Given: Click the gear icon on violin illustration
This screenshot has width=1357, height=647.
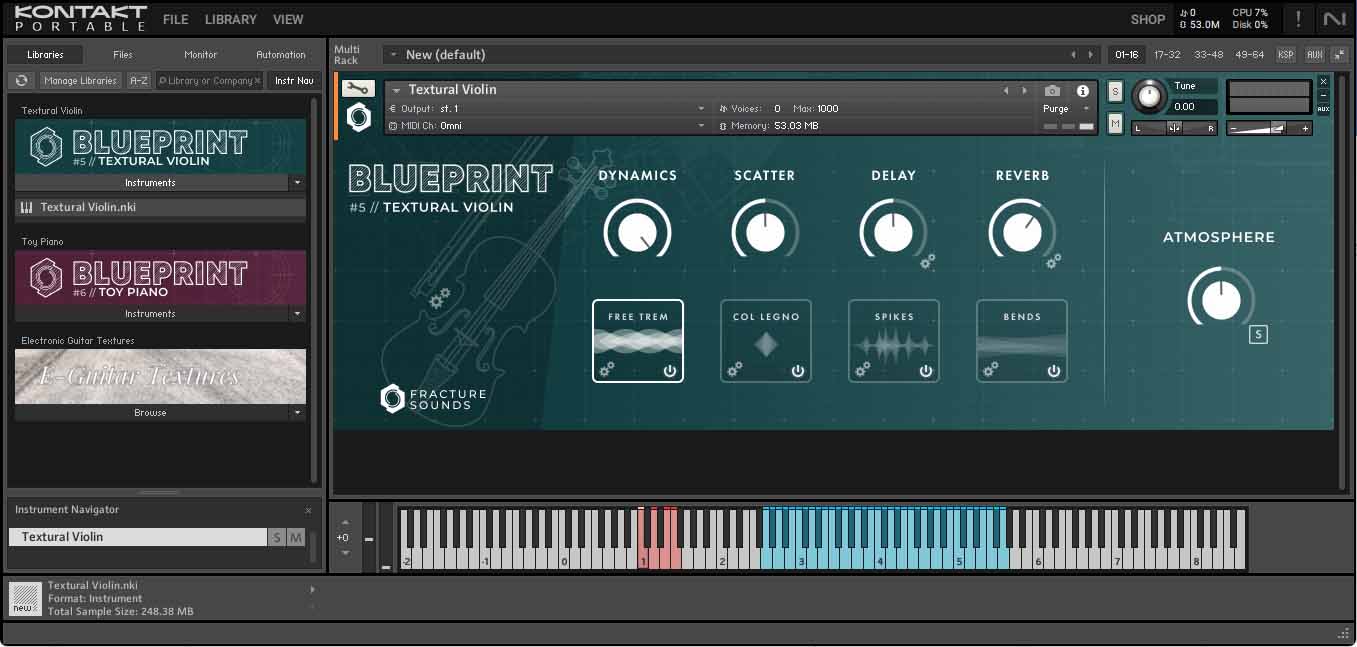Looking at the screenshot, I should [438, 298].
